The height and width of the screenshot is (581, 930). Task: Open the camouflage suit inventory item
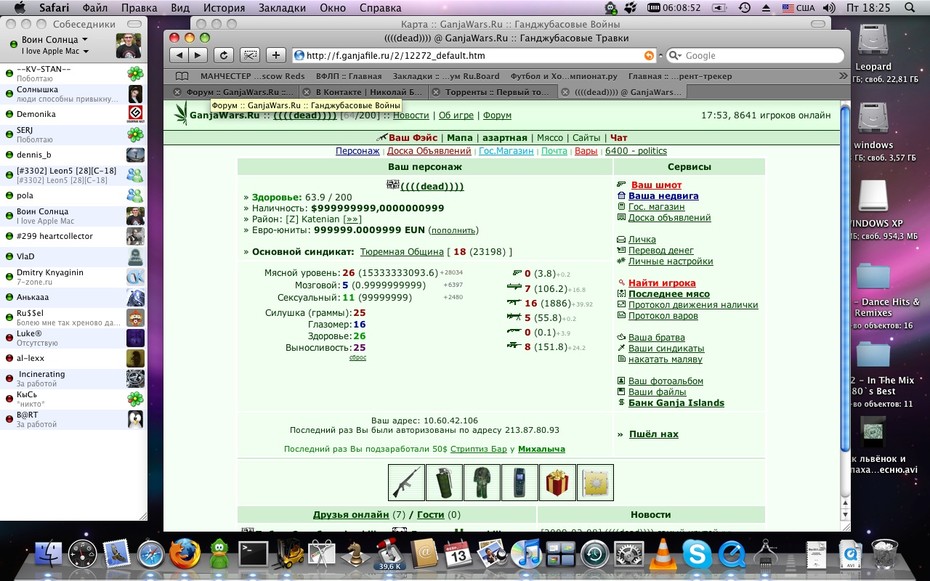click(x=482, y=483)
